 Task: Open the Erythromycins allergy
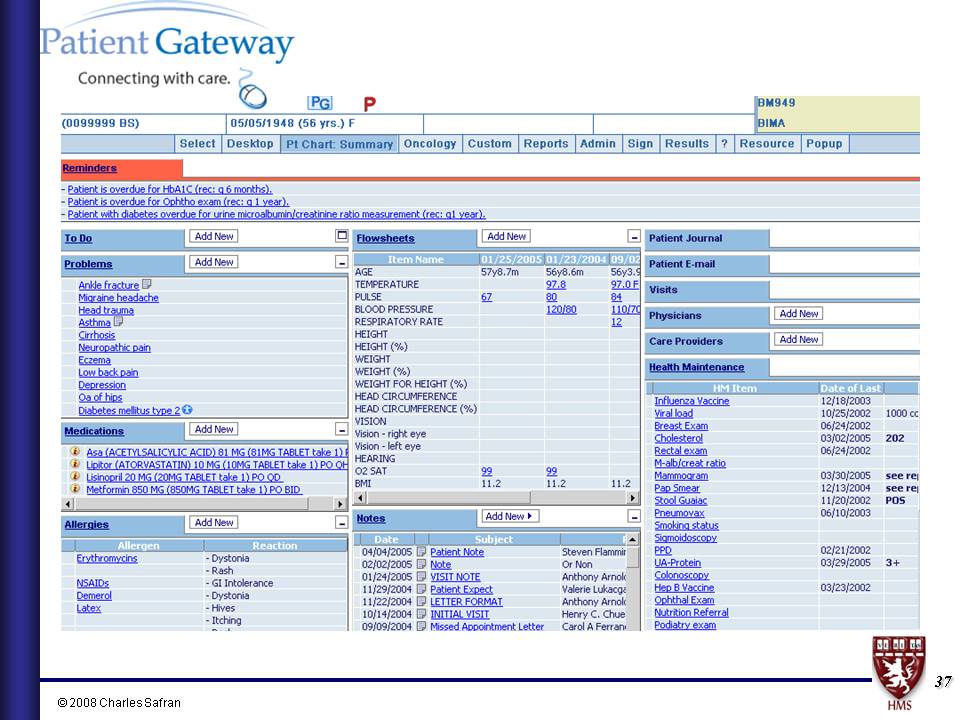(x=107, y=558)
